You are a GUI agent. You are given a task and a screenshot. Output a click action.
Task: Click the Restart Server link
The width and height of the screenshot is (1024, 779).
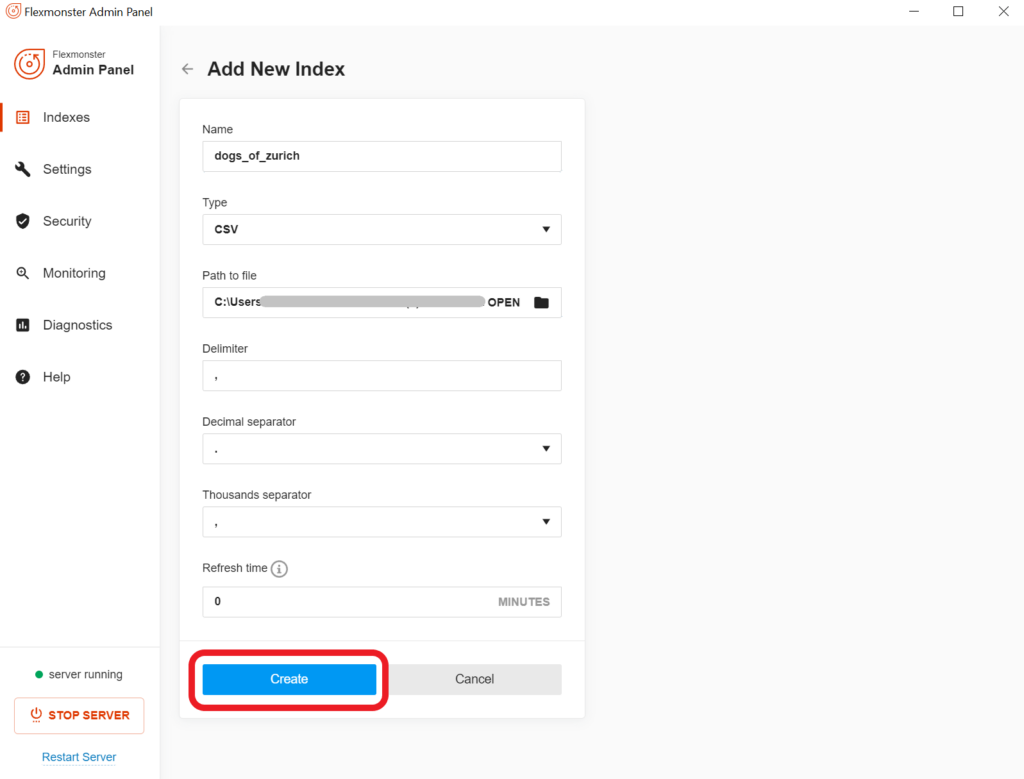tap(79, 757)
